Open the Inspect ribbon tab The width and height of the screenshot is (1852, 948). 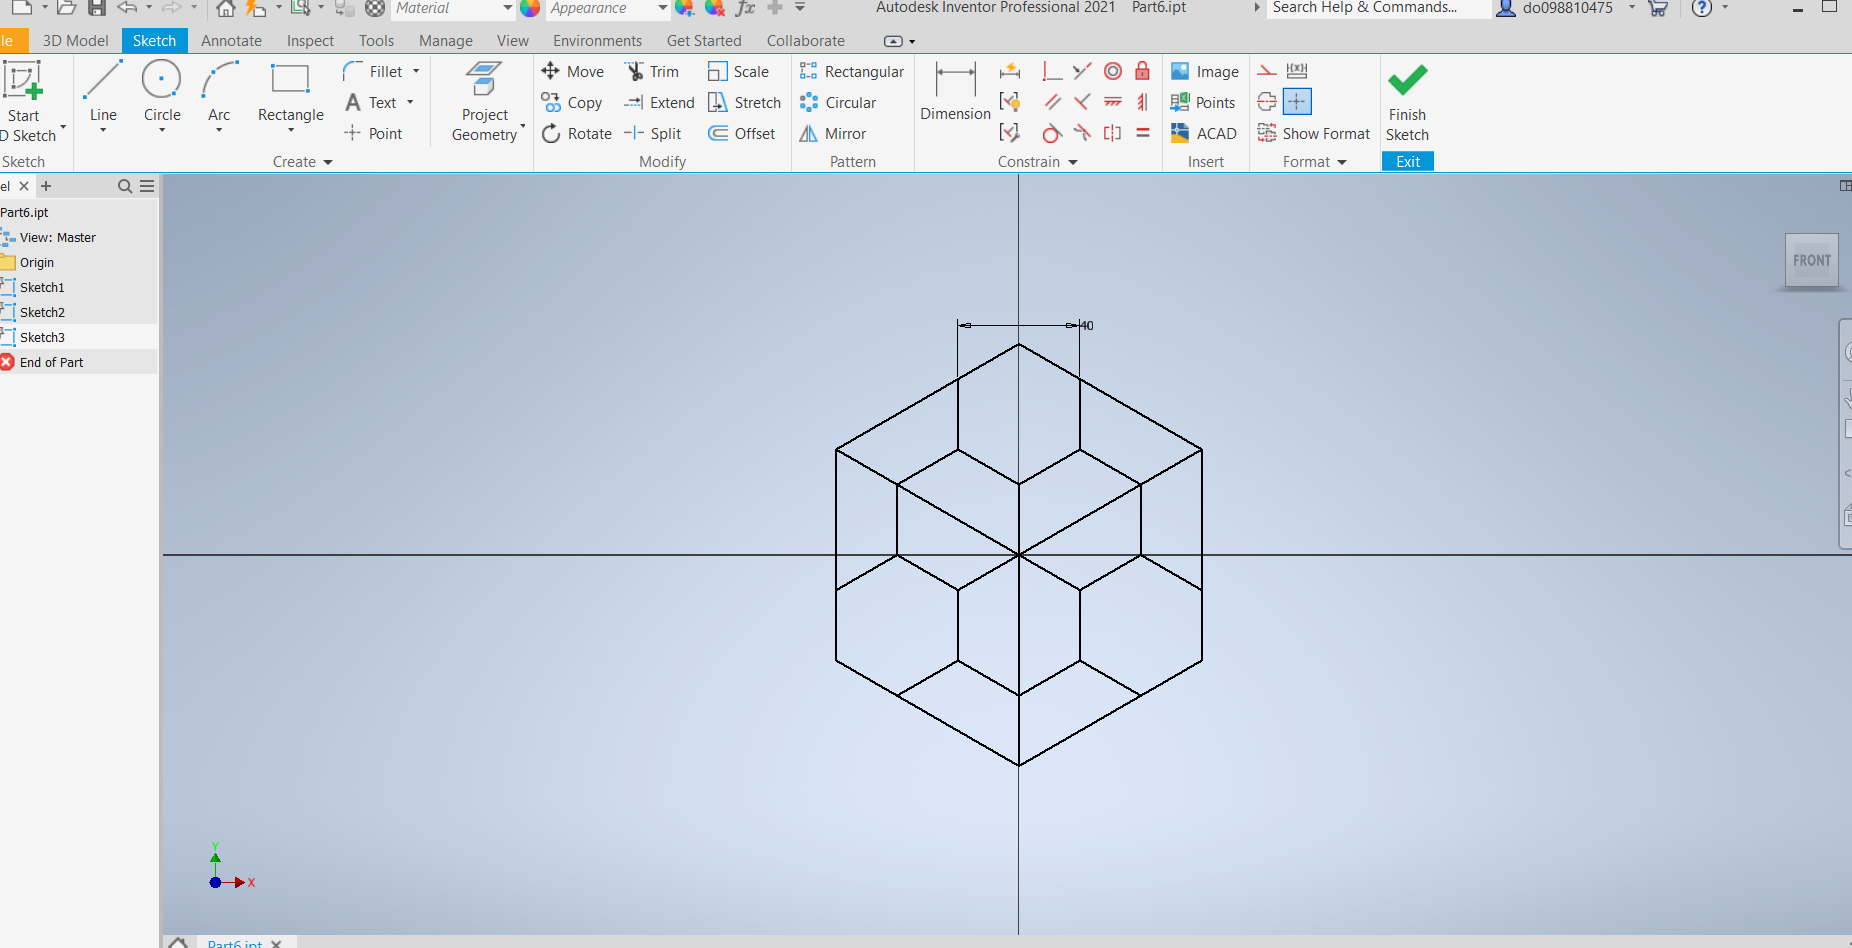click(310, 41)
